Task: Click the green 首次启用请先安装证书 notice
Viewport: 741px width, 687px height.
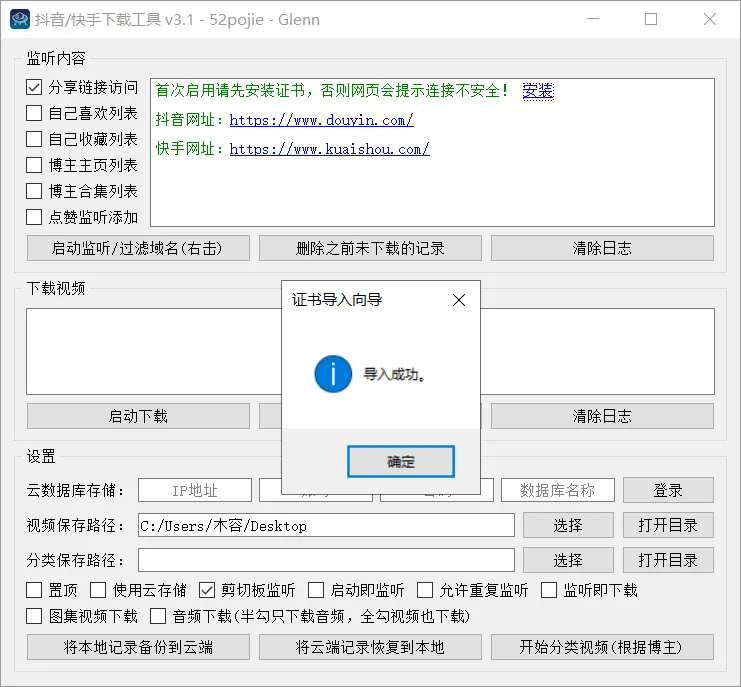Action: (x=332, y=90)
